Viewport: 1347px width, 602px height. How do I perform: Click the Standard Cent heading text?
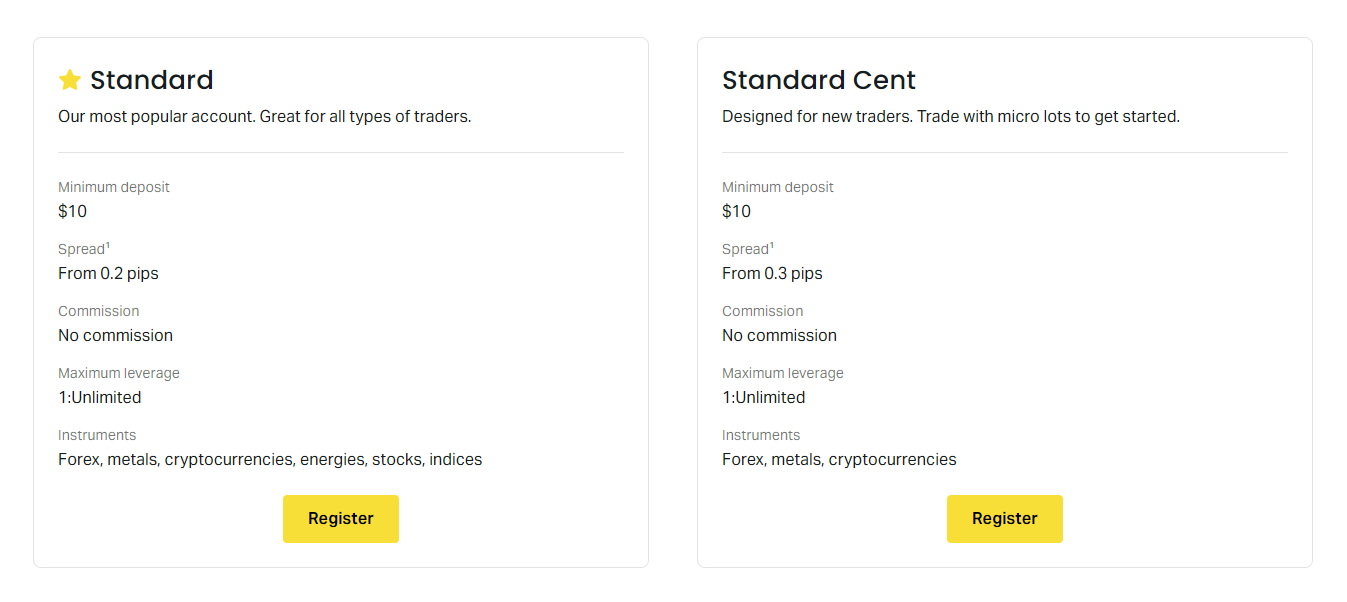(x=818, y=80)
